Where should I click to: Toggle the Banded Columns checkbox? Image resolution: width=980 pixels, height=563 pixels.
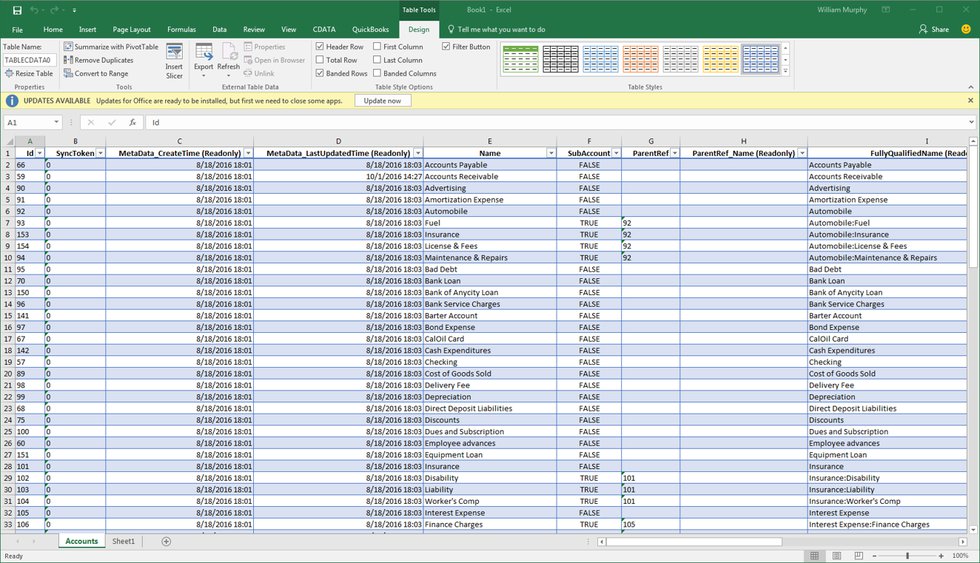click(x=377, y=73)
